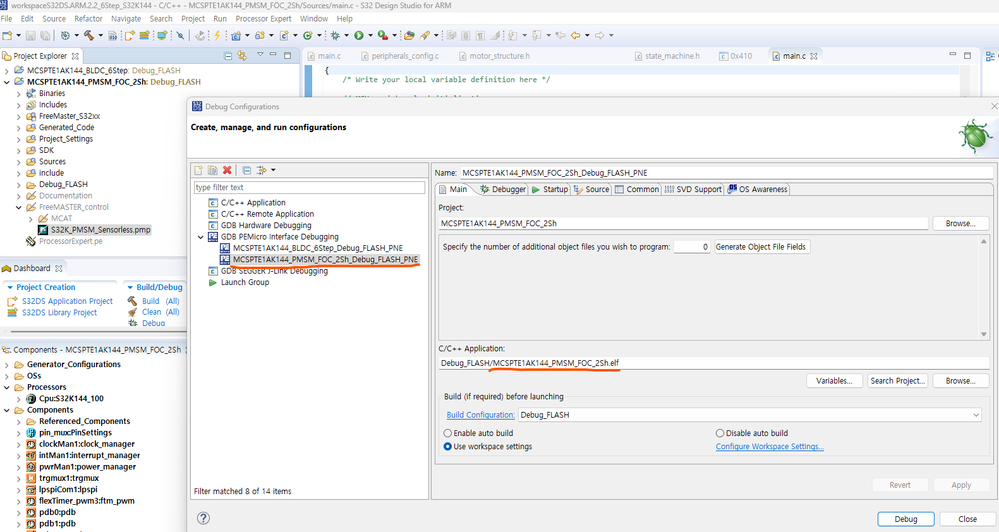Switch to the Source tab
The height and width of the screenshot is (532, 999).
591,189
